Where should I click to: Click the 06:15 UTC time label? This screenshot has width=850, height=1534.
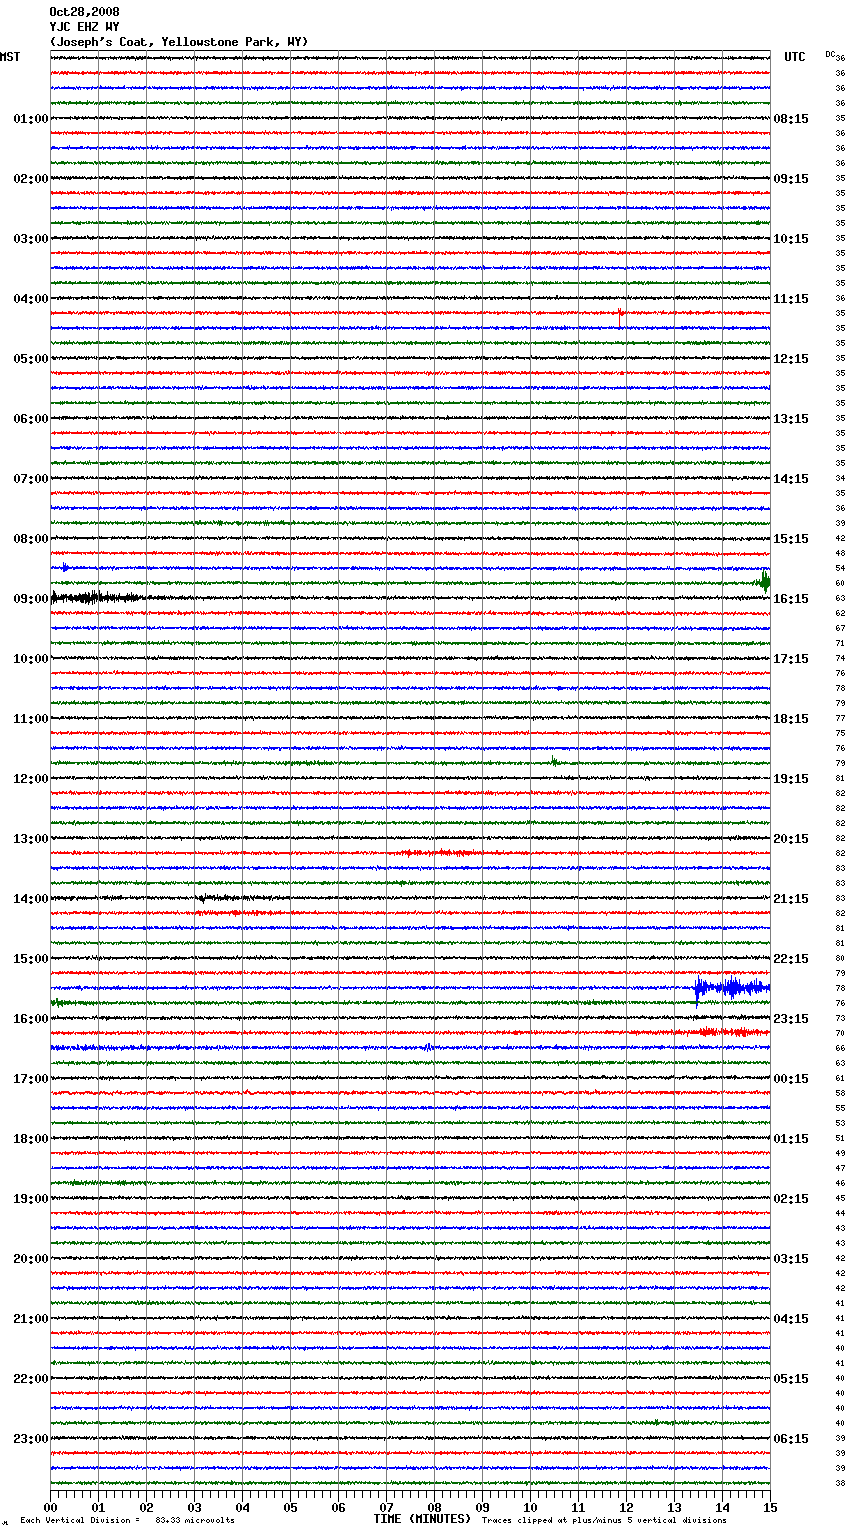[x=791, y=1439]
